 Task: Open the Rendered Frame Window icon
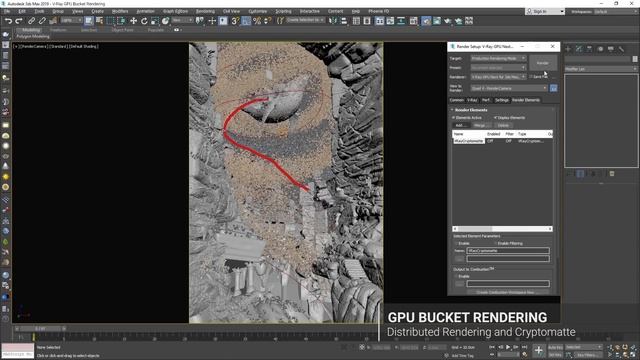(x=437, y=21)
